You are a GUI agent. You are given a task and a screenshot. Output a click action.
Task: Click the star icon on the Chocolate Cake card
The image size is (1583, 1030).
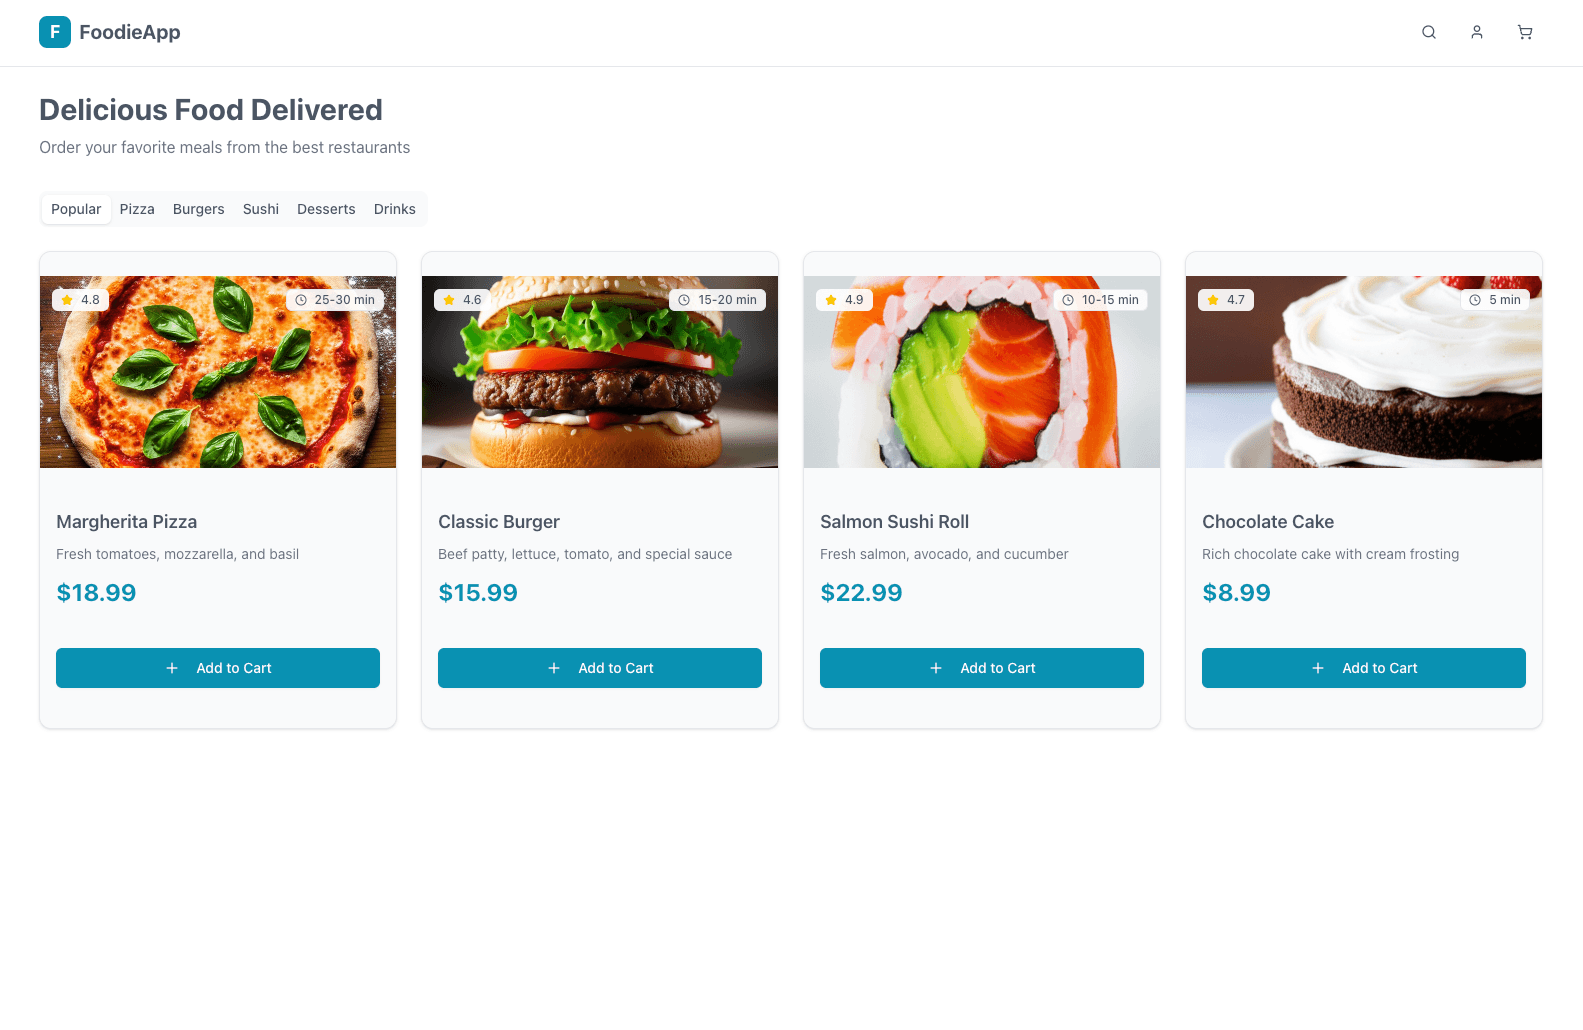(1213, 299)
